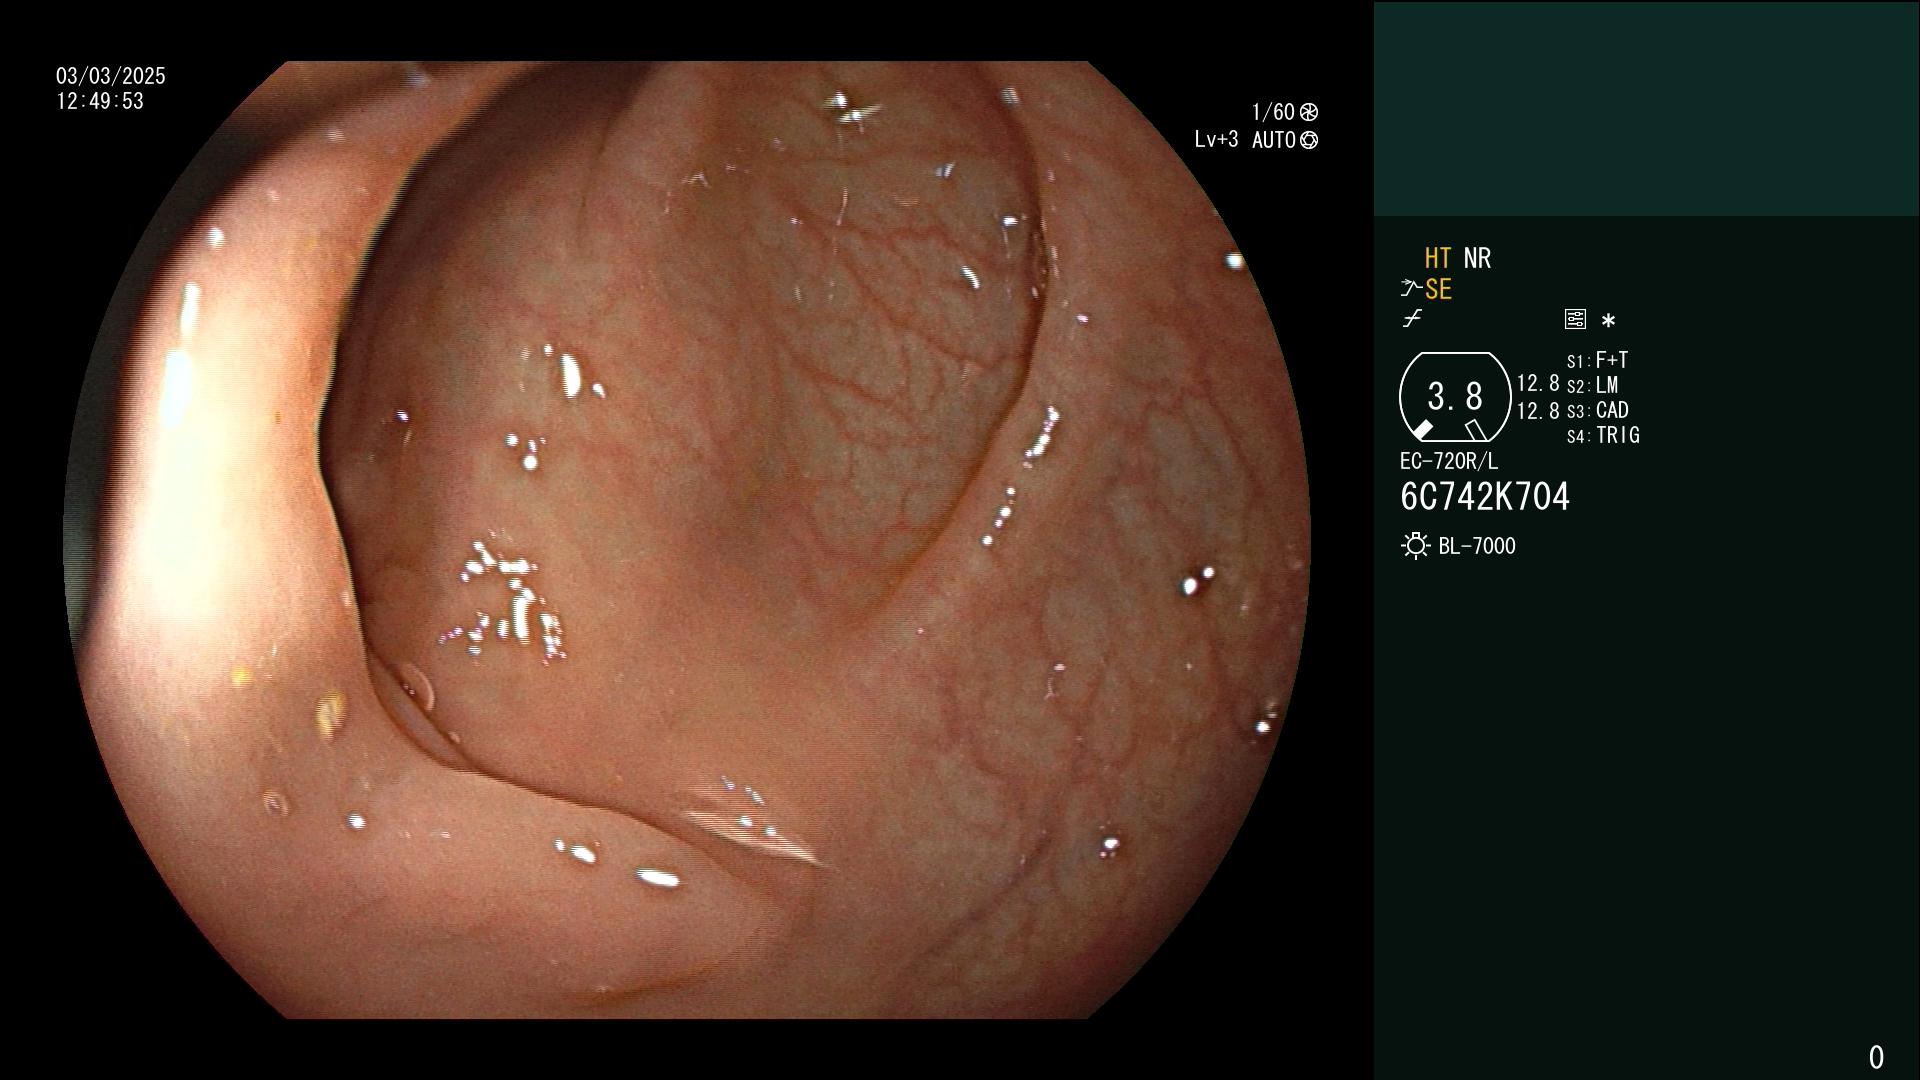Click the settings sliders icon
The height and width of the screenshot is (1080, 1920).
(x=1575, y=320)
